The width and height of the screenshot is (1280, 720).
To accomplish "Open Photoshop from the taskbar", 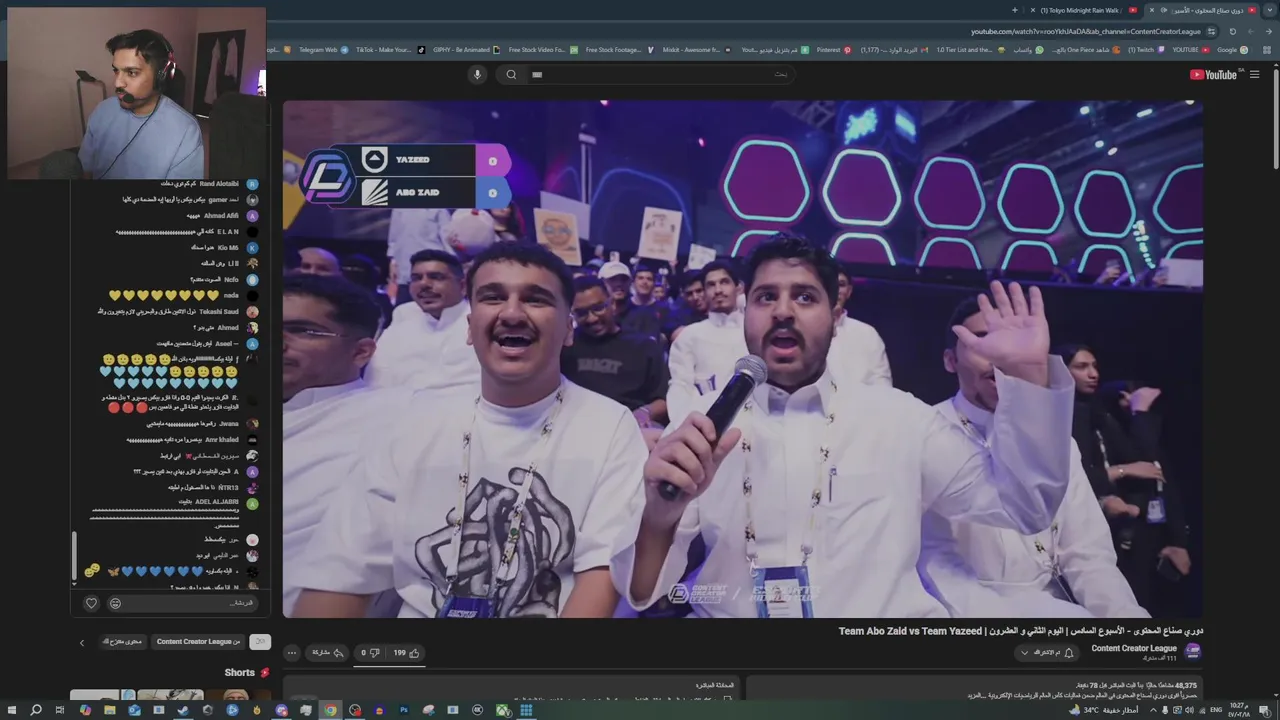I will [x=404, y=710].
